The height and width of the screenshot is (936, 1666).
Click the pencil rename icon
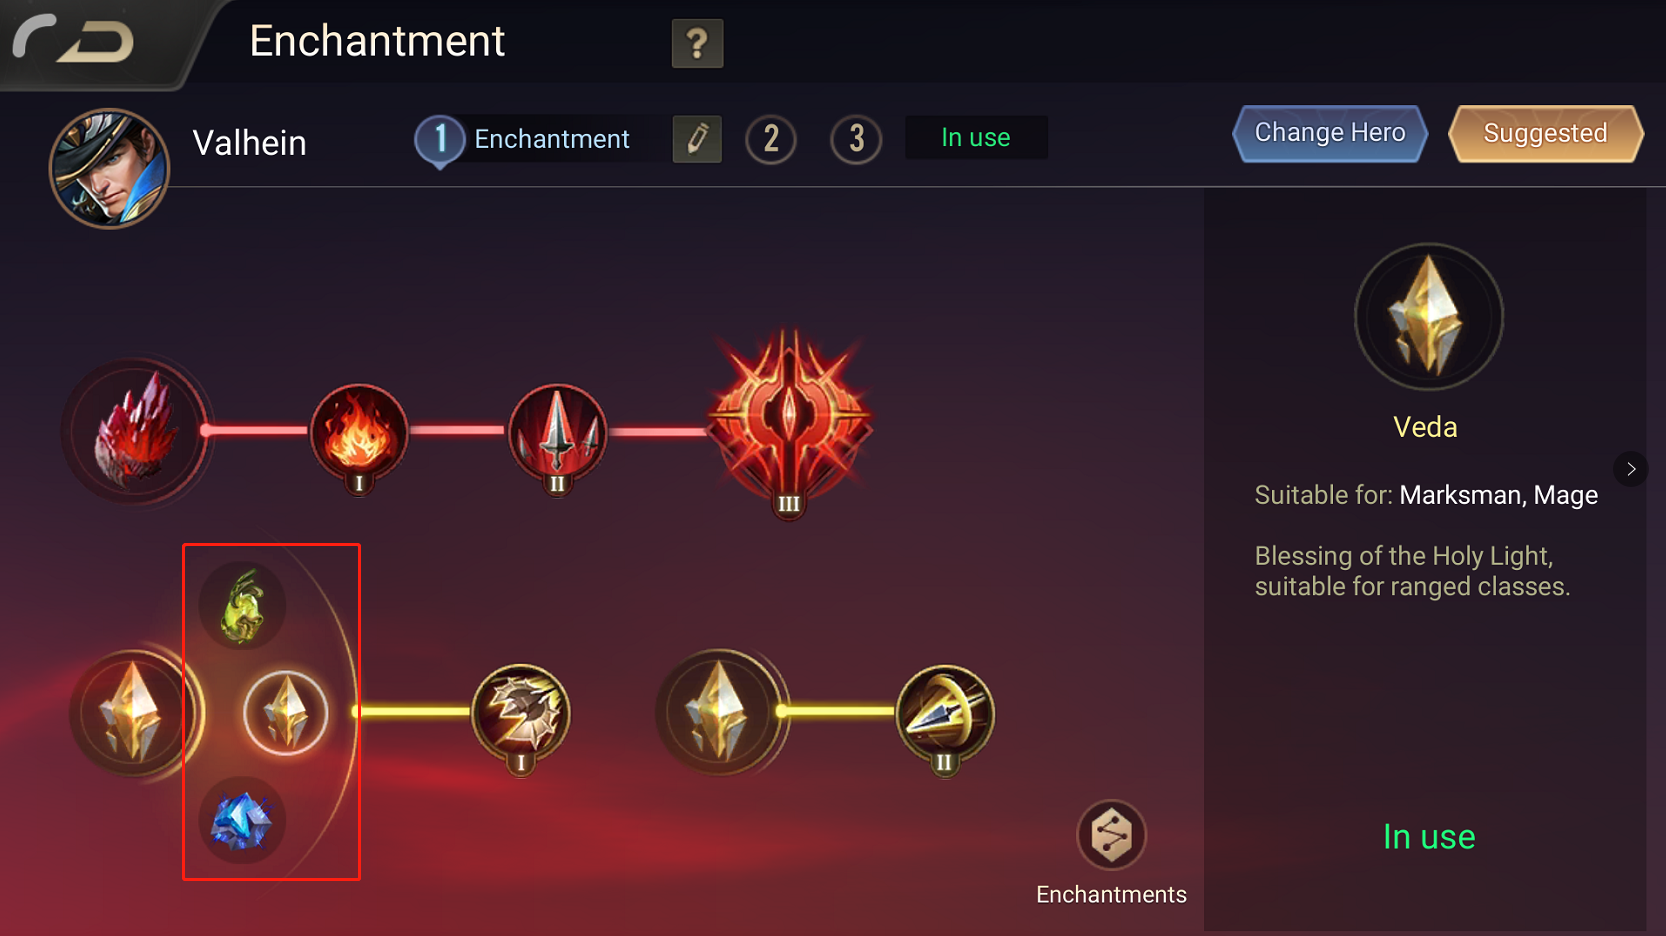[x=697, y=138]
